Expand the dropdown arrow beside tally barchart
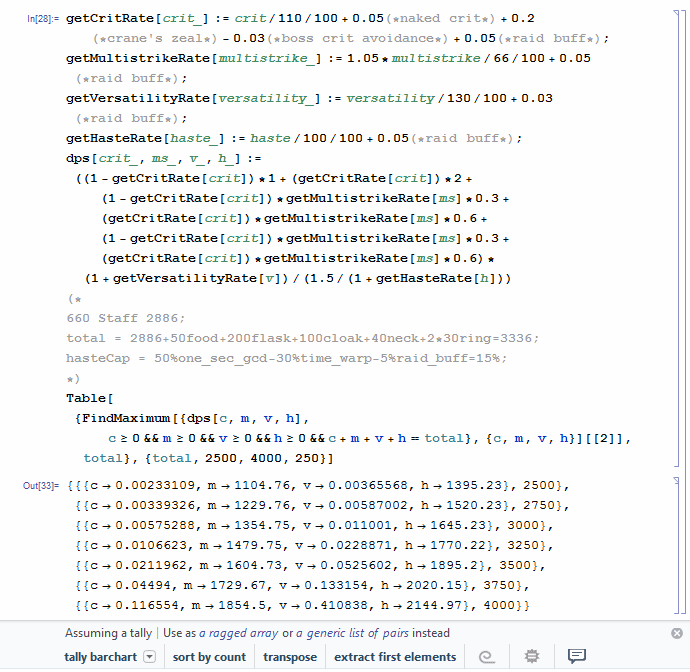Screen dimensions: 690x672 pyautogui.click(x=150, y=657)
